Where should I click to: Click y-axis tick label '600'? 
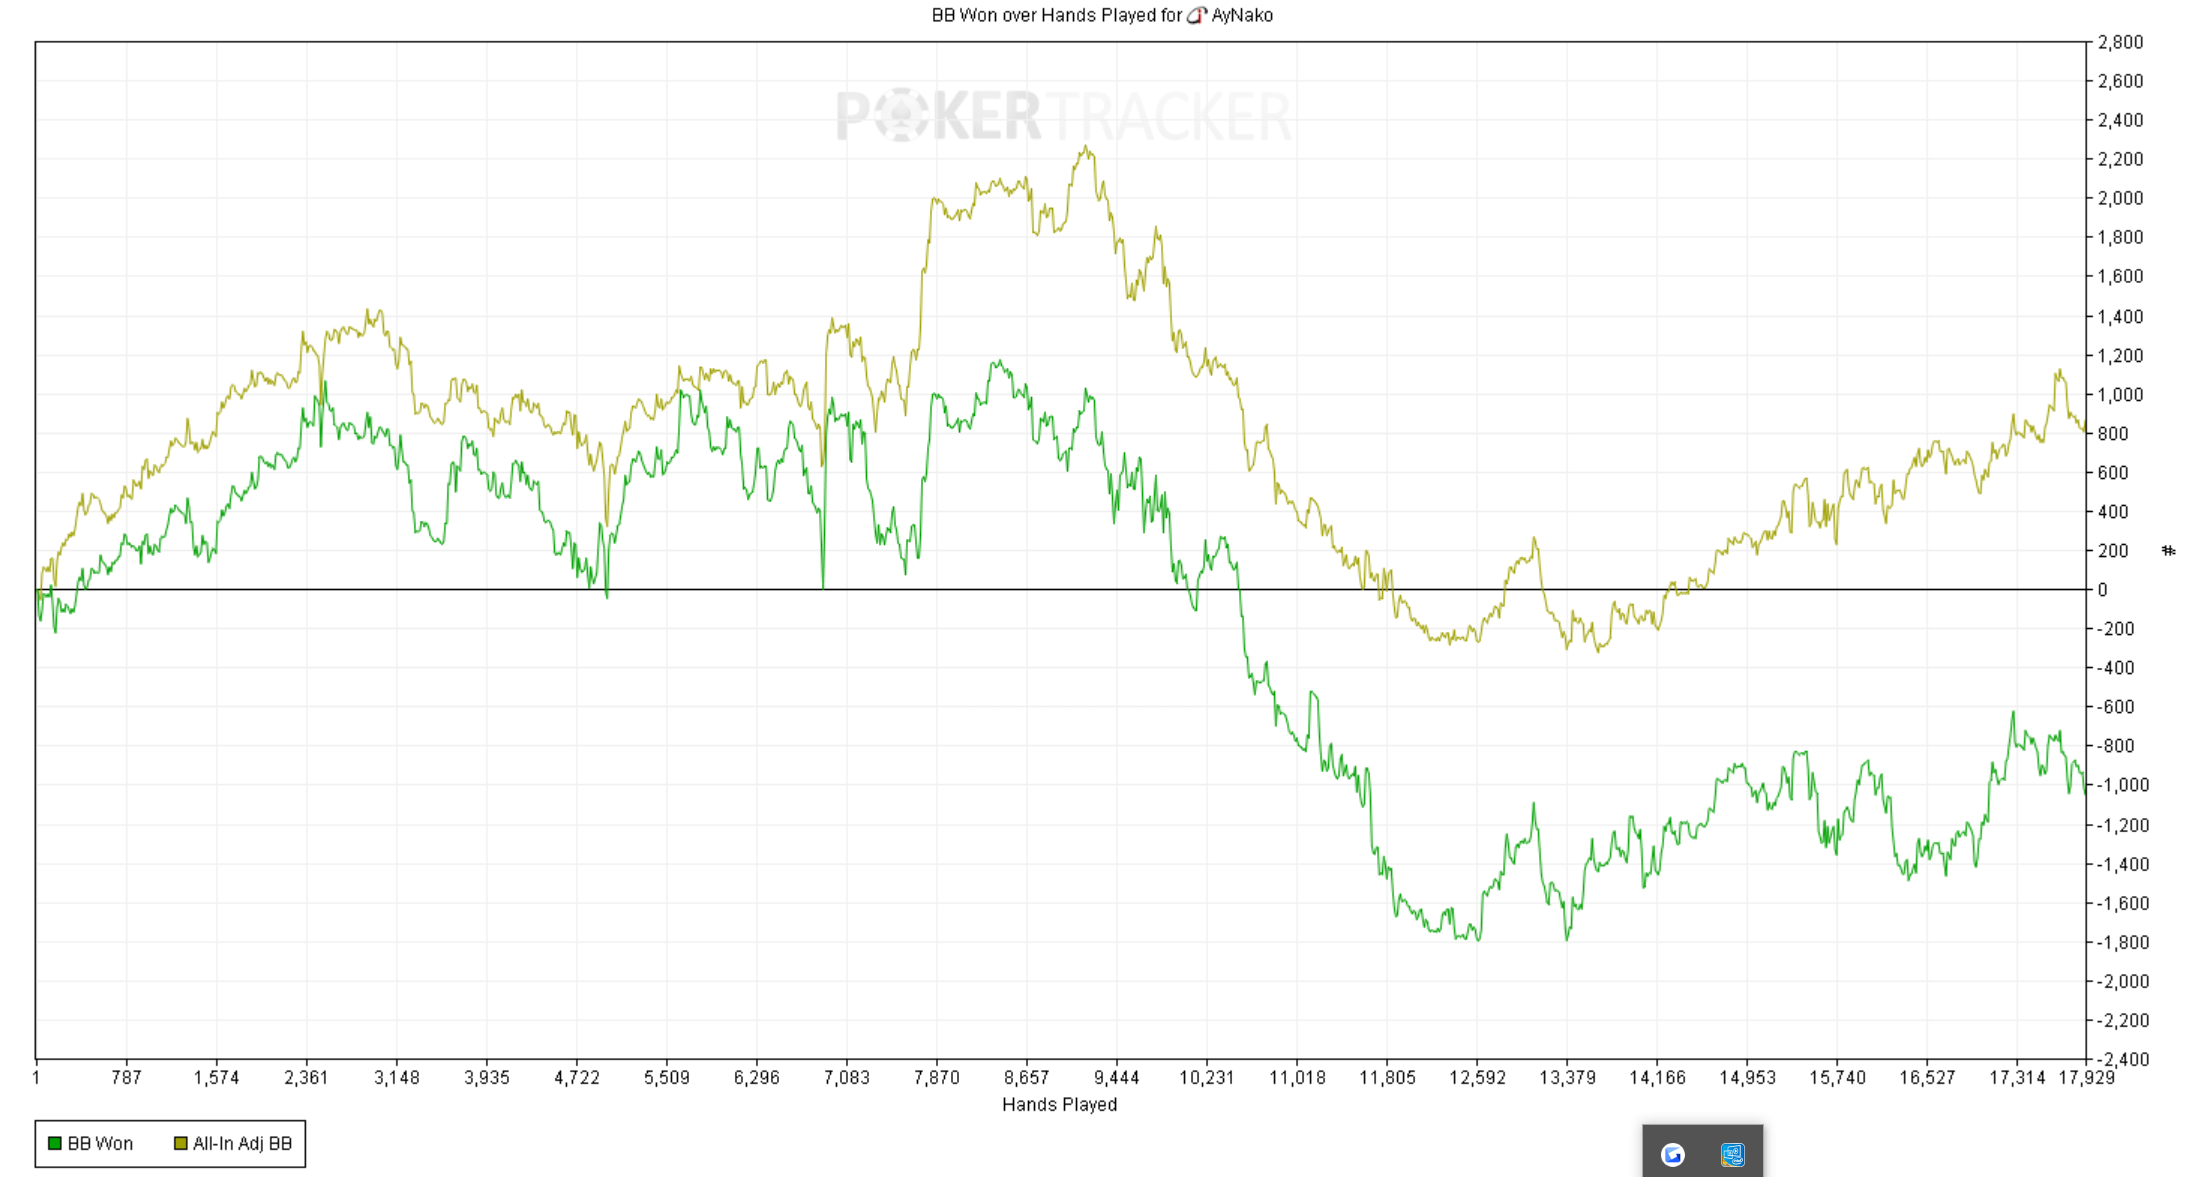click(x=2113, y=472)
